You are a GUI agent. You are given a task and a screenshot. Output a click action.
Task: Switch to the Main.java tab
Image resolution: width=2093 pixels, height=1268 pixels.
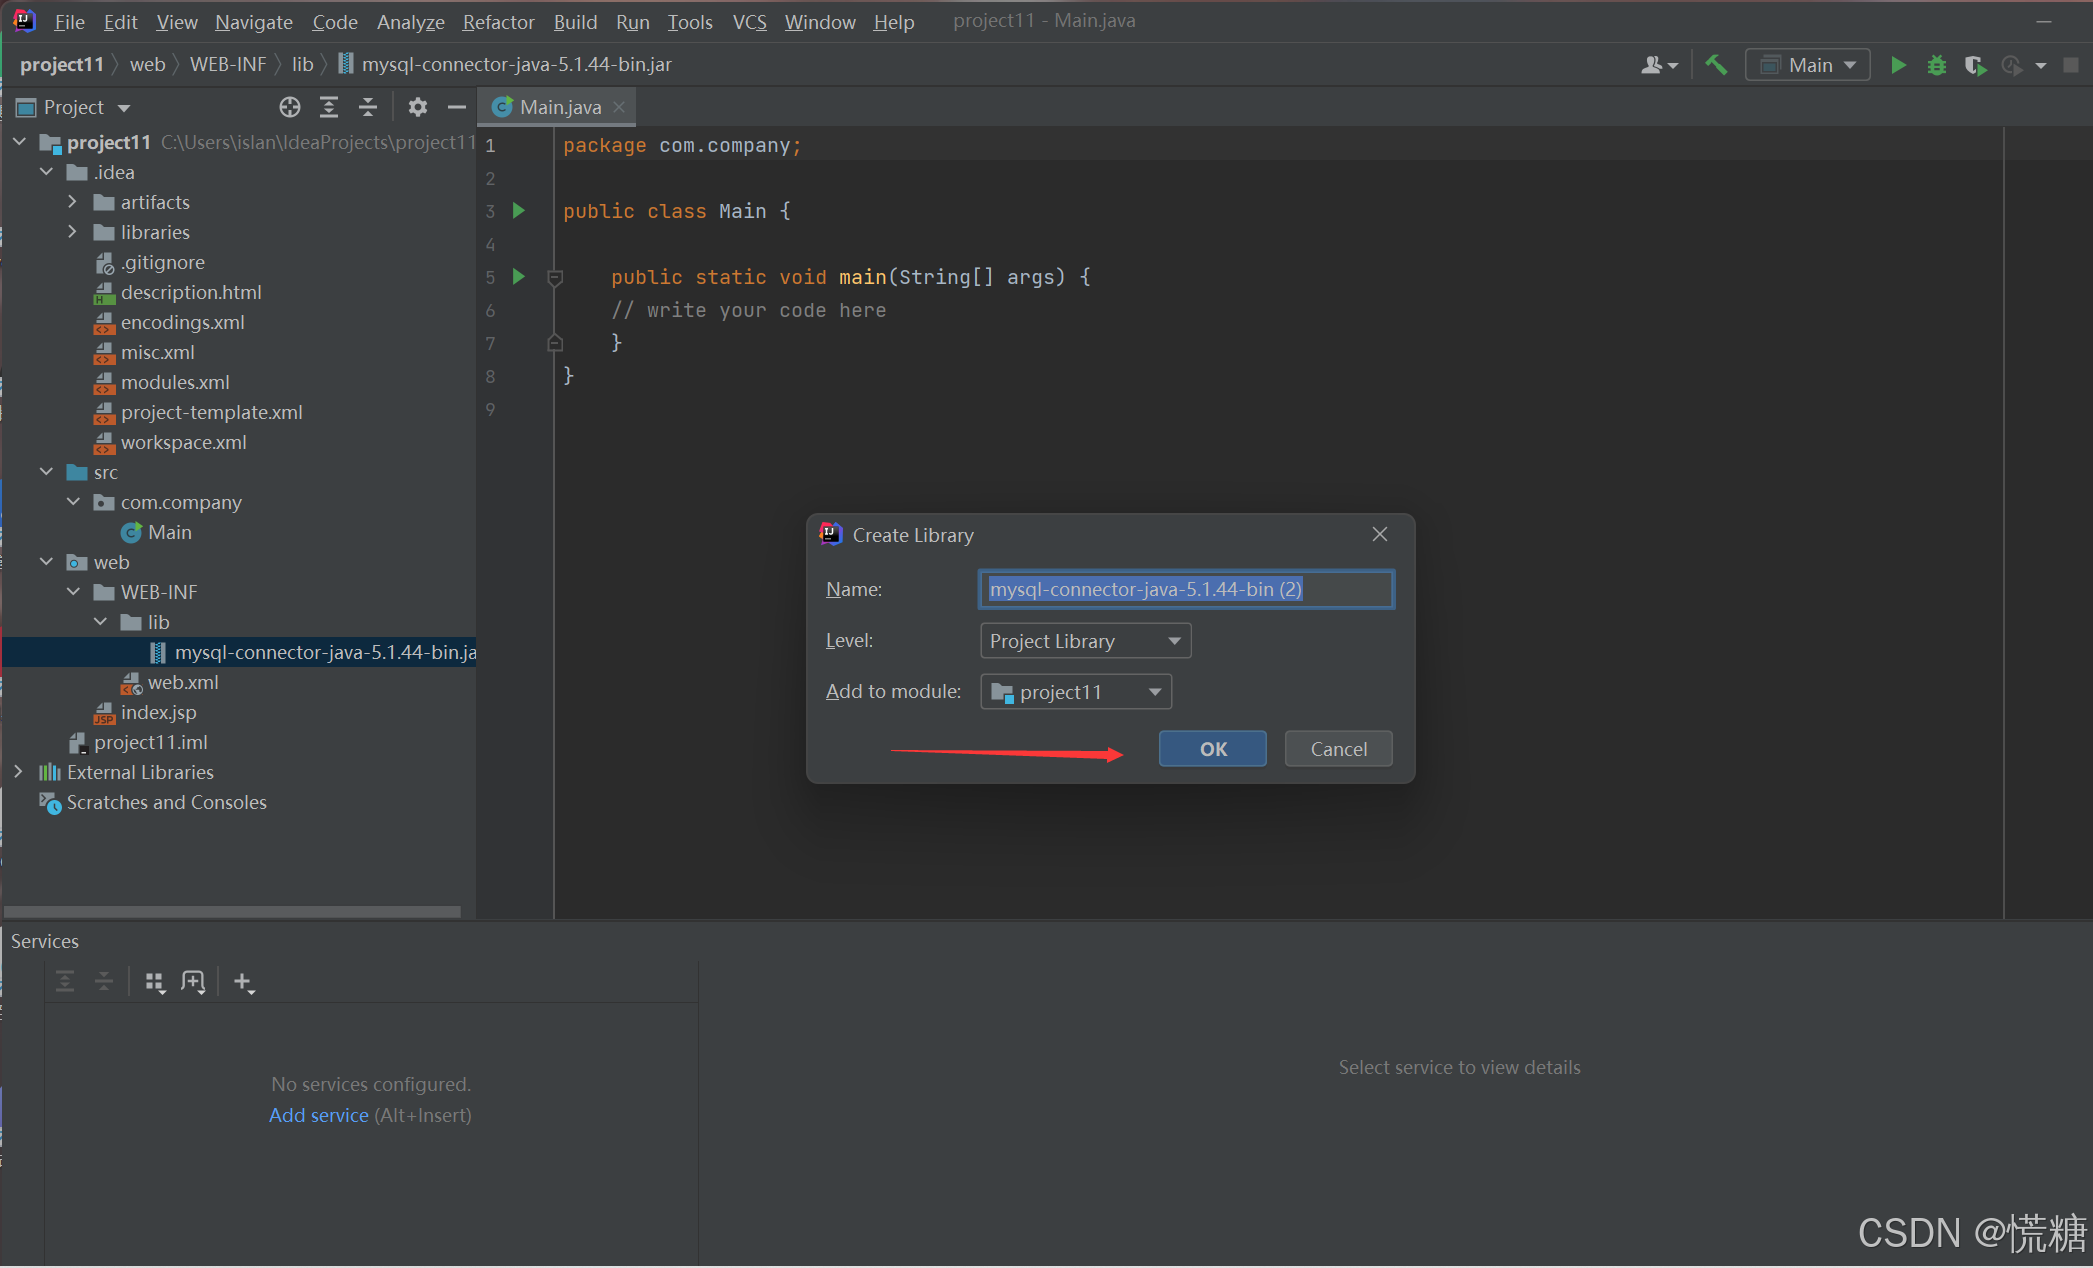pos(558,107)
